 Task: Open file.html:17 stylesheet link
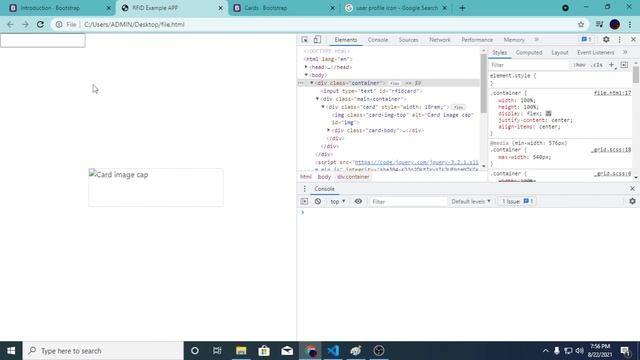(x=612, y=93)
